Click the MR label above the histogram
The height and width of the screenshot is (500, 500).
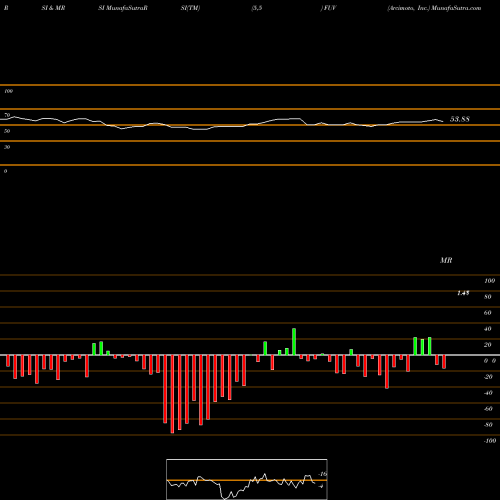click(x=446, y=260)
